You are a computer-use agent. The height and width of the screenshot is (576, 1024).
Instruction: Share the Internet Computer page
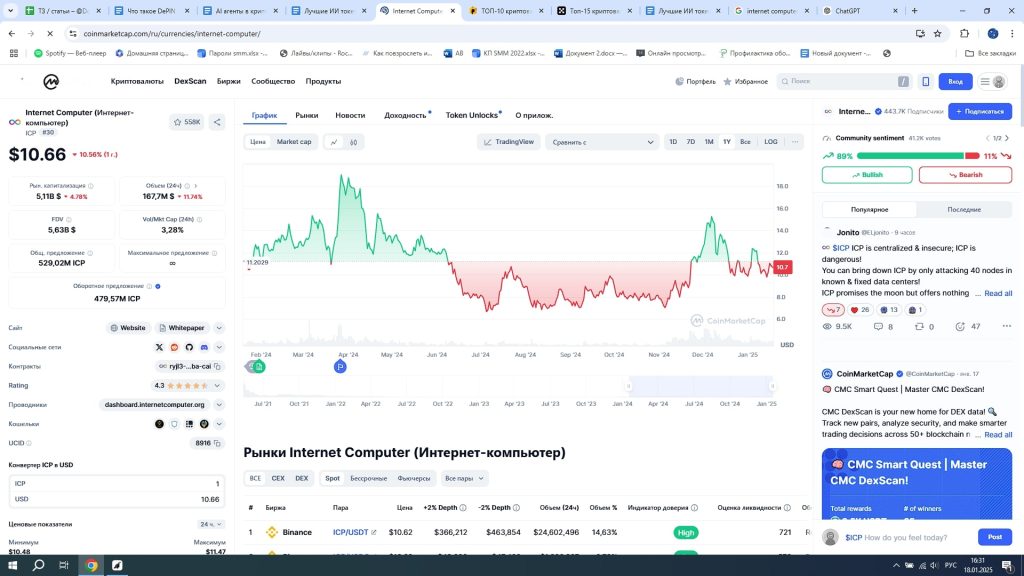(x=217, y=122)
